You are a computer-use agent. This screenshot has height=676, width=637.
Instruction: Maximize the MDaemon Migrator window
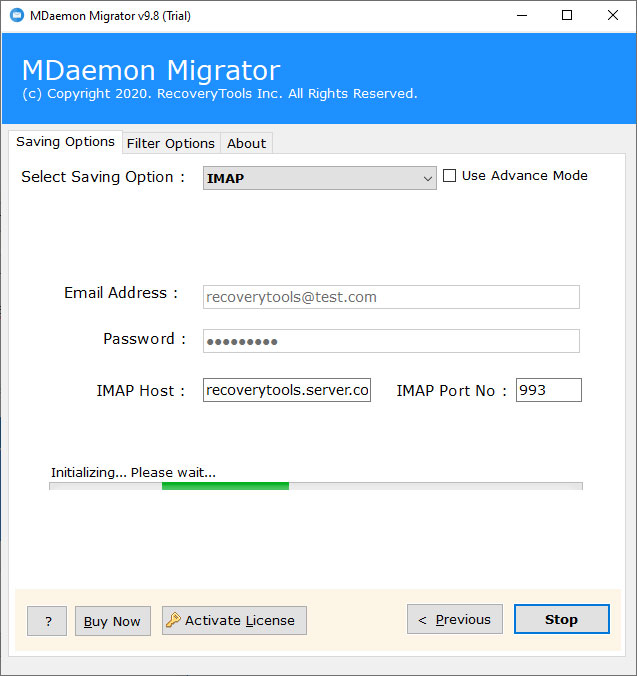567,15
